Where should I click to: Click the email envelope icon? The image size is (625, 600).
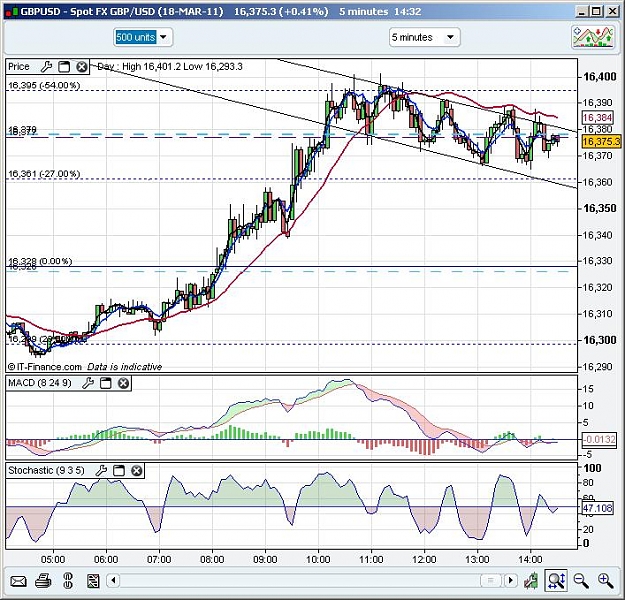[x=18, y=581]
